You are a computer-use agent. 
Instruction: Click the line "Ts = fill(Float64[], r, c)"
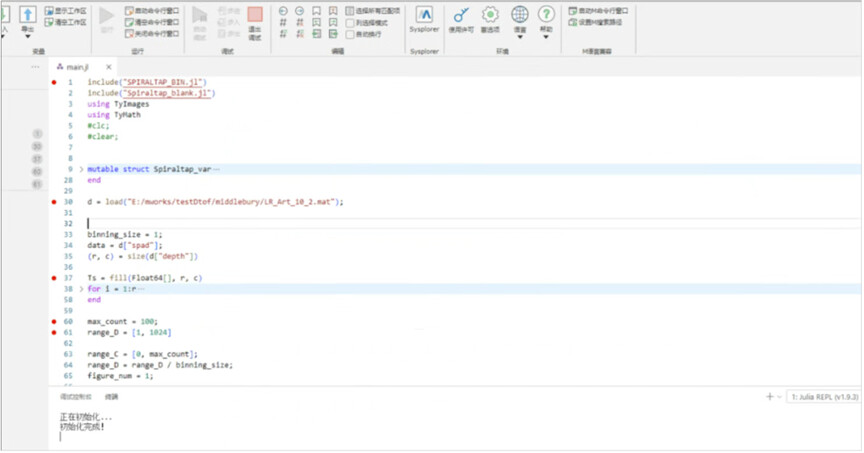click(x=144, y=278)
